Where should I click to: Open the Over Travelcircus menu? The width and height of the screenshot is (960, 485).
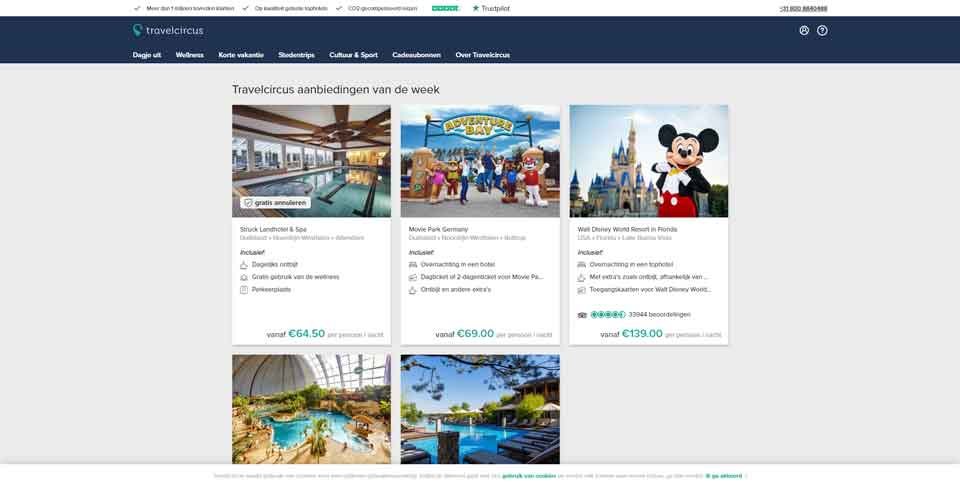coord(482,55)
